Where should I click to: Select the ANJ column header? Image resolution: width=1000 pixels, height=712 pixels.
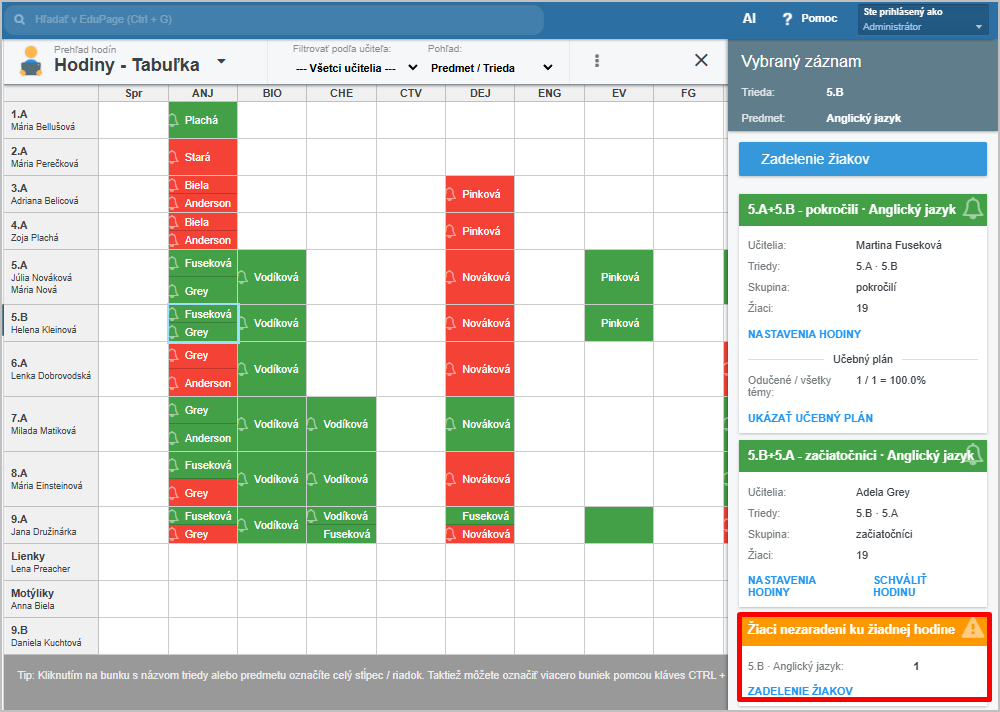coord(203,93)
